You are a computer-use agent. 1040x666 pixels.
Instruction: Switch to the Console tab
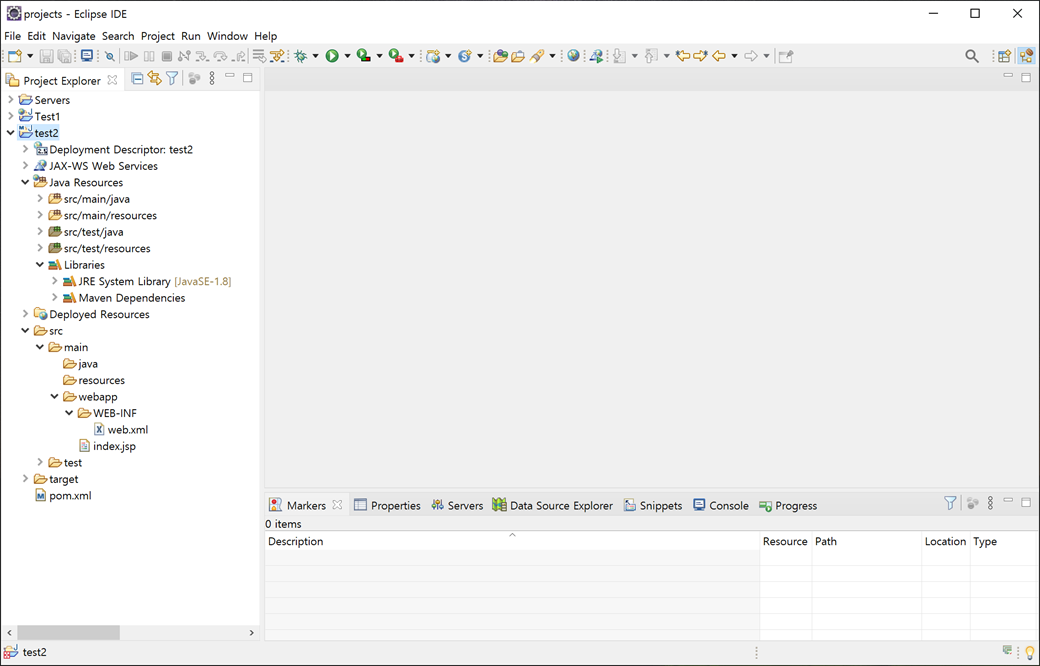click(x=720, y=505)
